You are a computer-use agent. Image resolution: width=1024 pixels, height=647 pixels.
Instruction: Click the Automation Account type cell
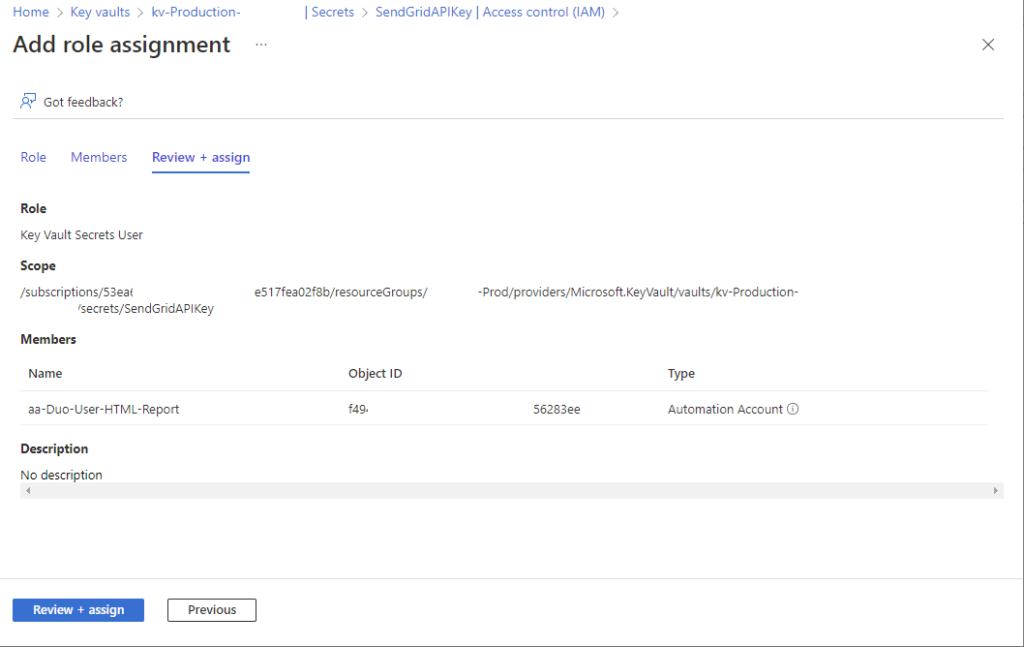tap(725, 409)
